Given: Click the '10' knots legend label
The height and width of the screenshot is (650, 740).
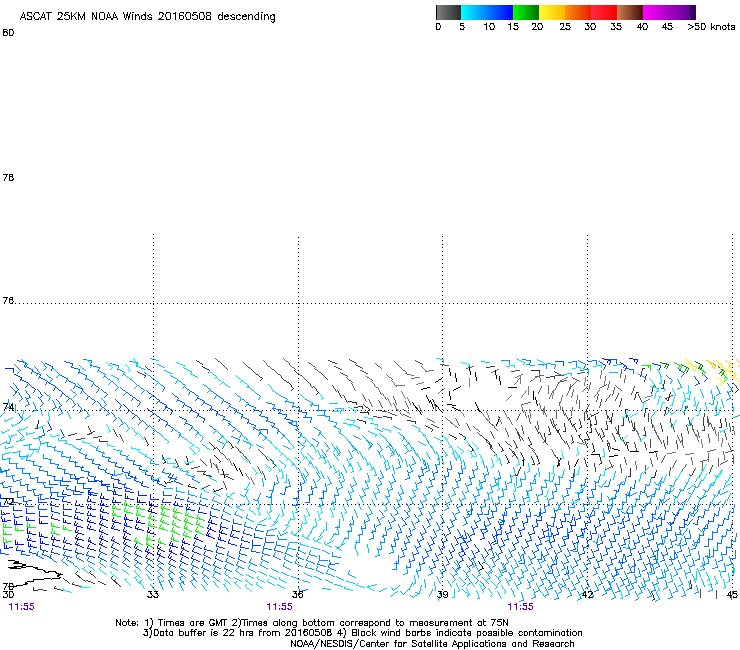Looking at the screenshot, I should click(489, 27).
